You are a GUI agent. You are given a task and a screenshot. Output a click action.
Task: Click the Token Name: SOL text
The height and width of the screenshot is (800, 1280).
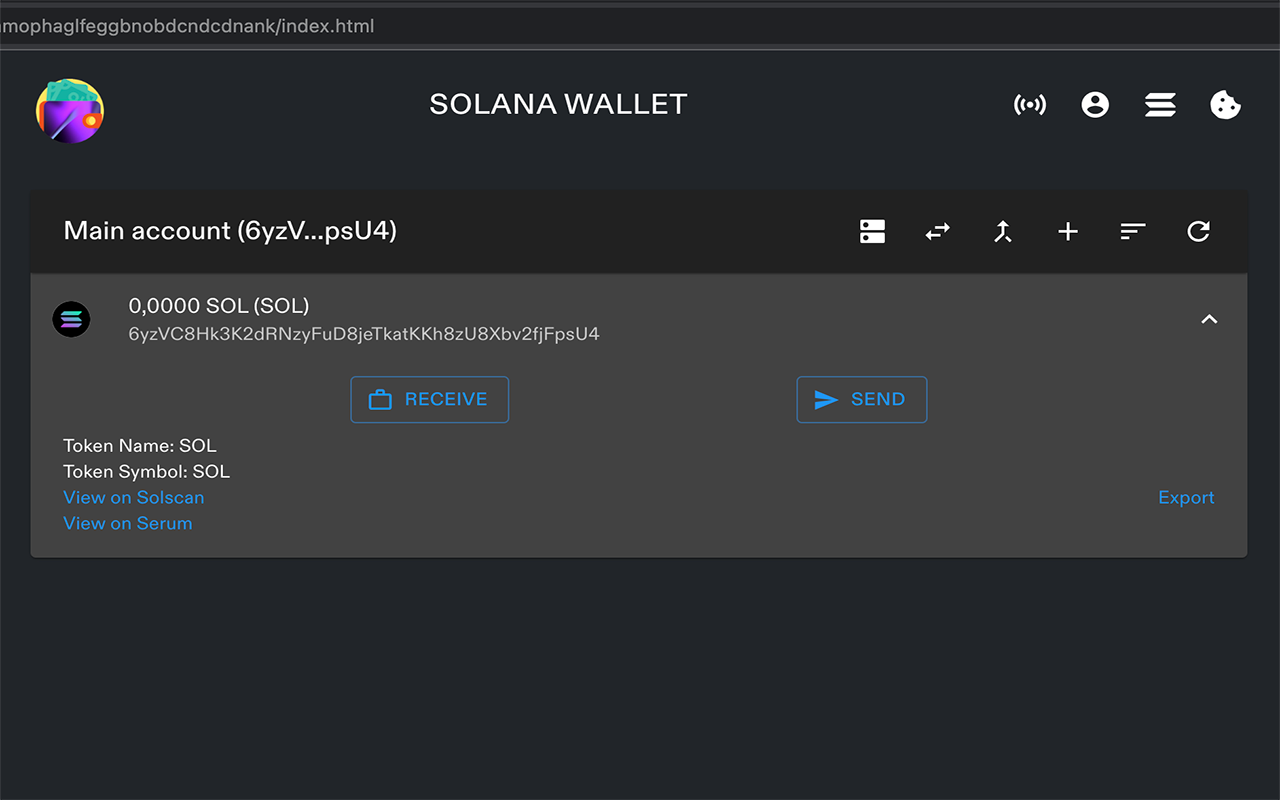coord(140,445)
